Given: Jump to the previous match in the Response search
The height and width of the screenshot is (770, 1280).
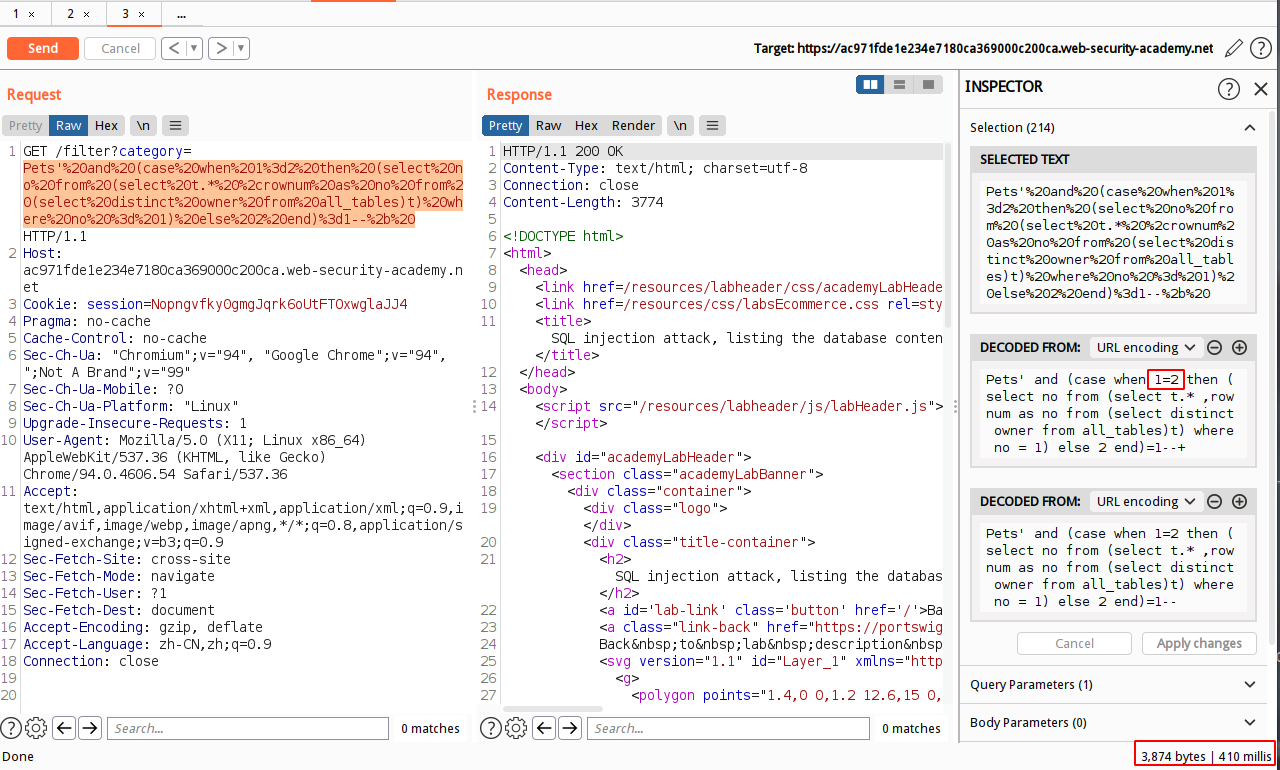Looking at the screenshot, I should coord(544,728).
